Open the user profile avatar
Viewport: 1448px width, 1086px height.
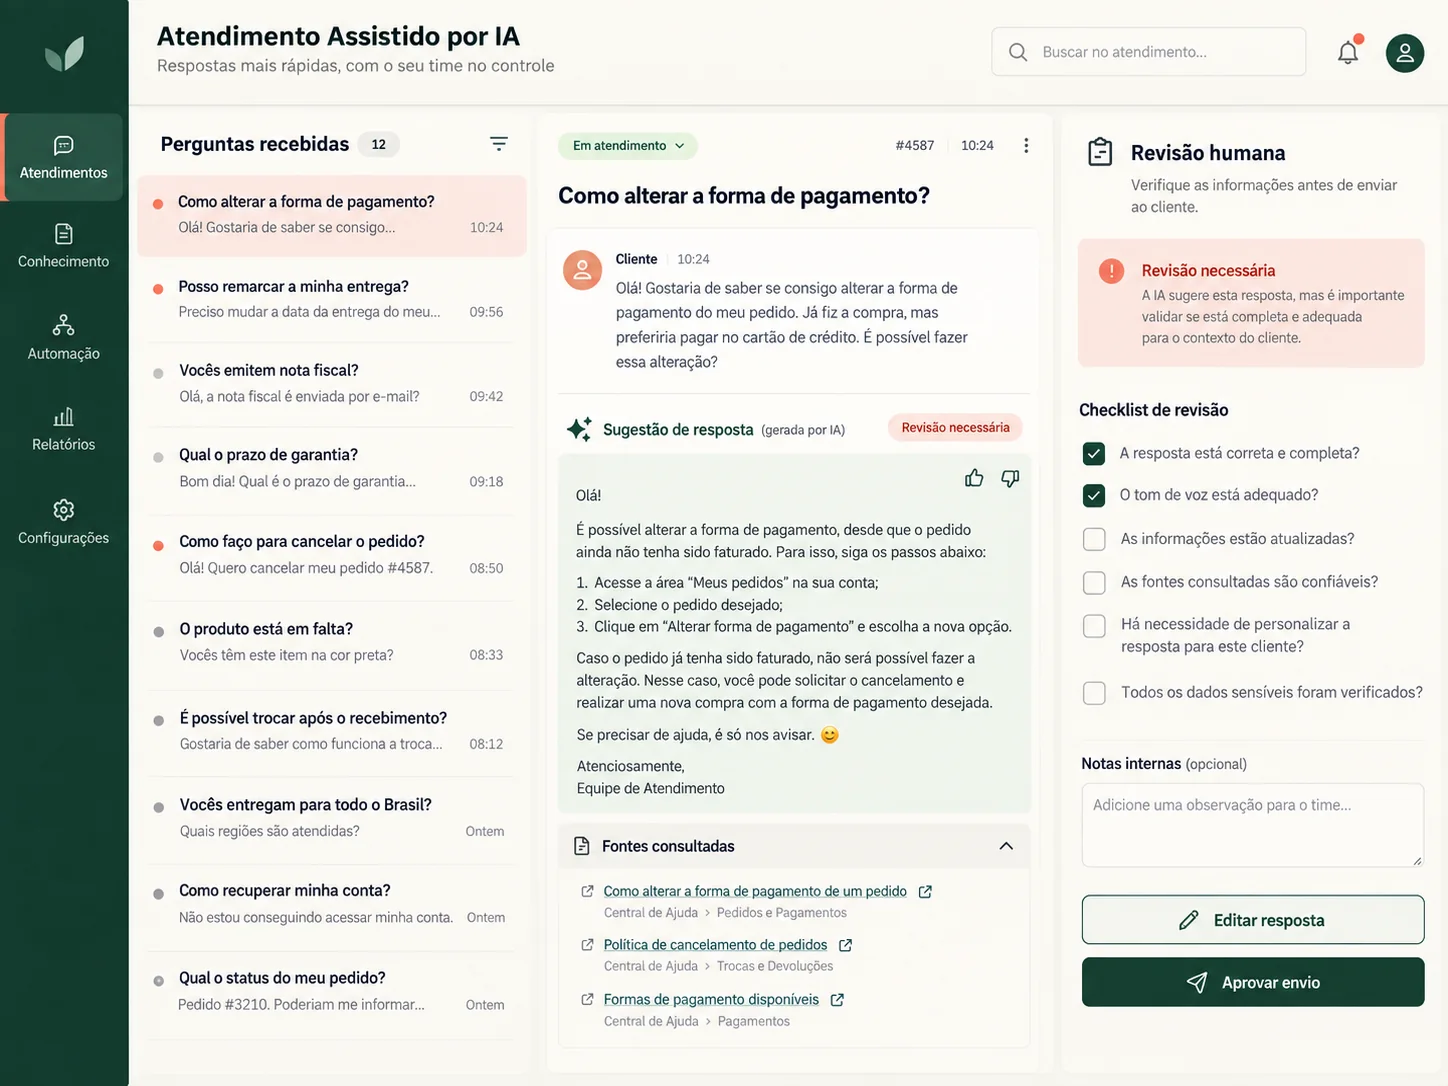(1404, 53)
